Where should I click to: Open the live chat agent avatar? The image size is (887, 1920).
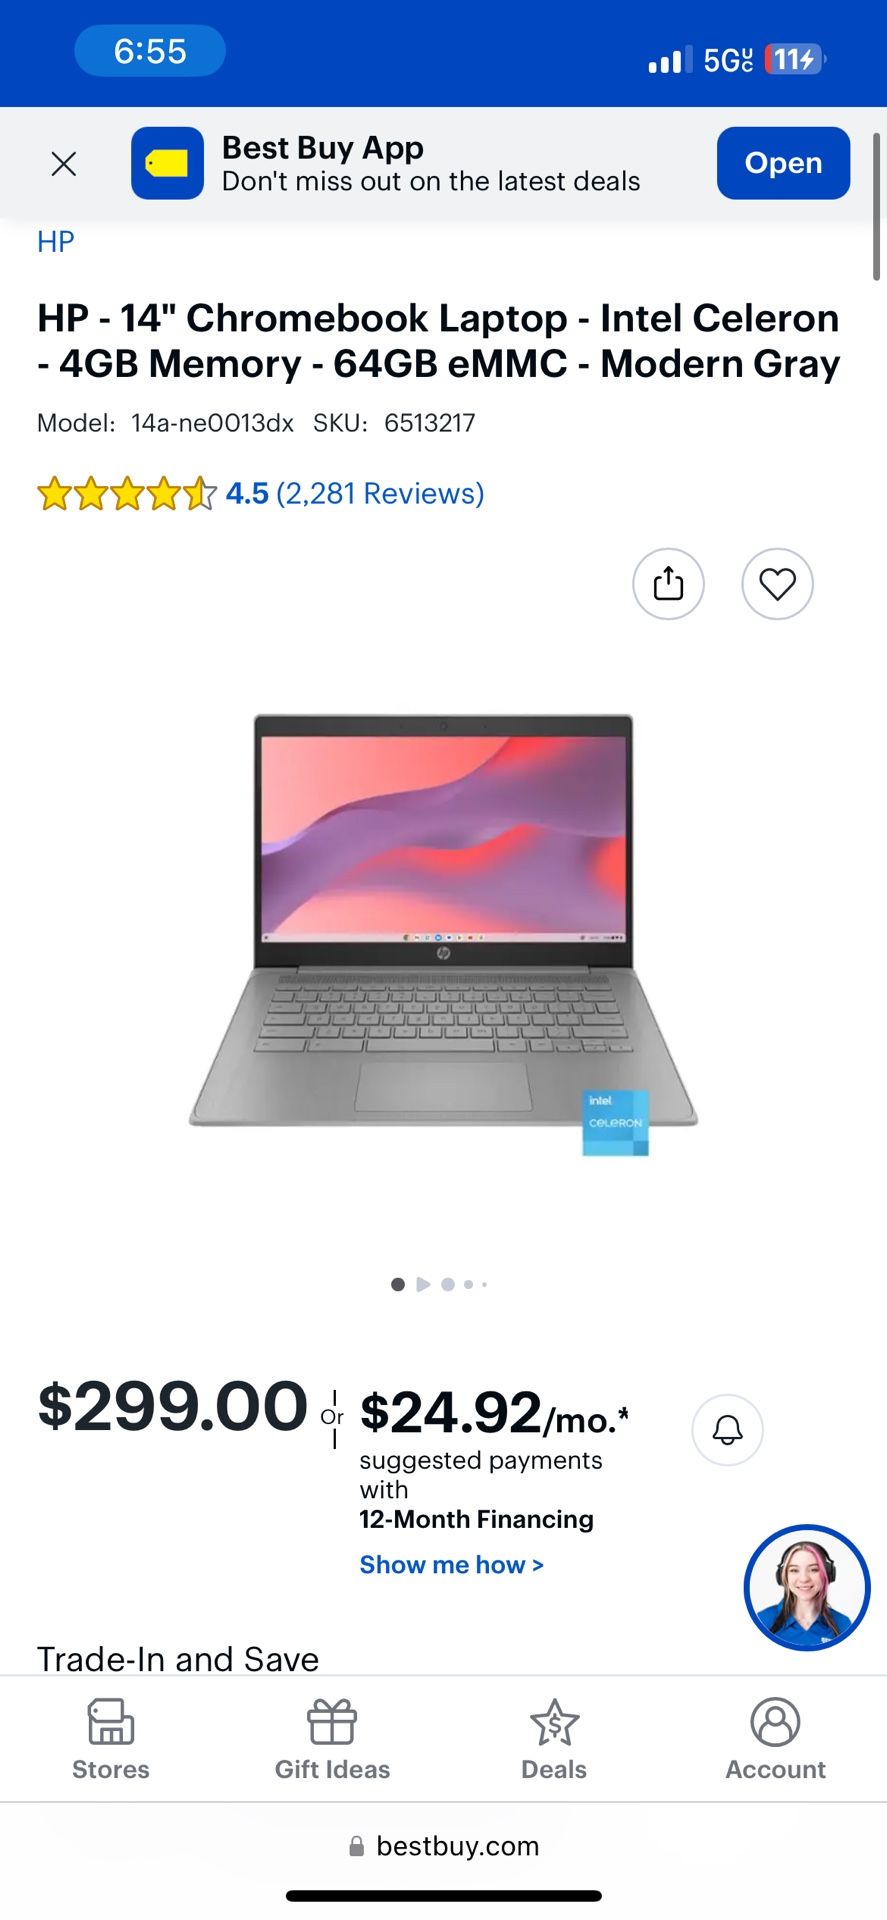click(807, 1587)
